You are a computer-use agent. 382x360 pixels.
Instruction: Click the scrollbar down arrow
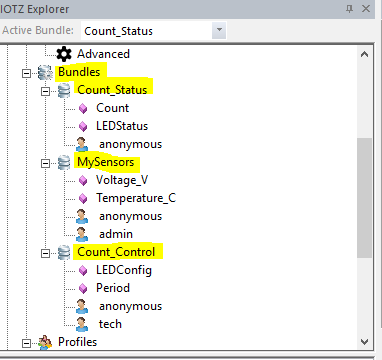click(364, 341)
